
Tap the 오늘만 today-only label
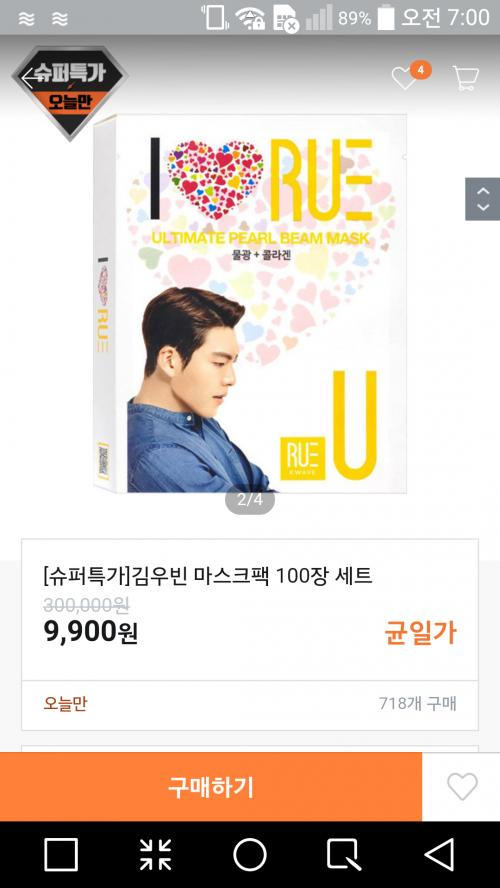pos(65,704)
